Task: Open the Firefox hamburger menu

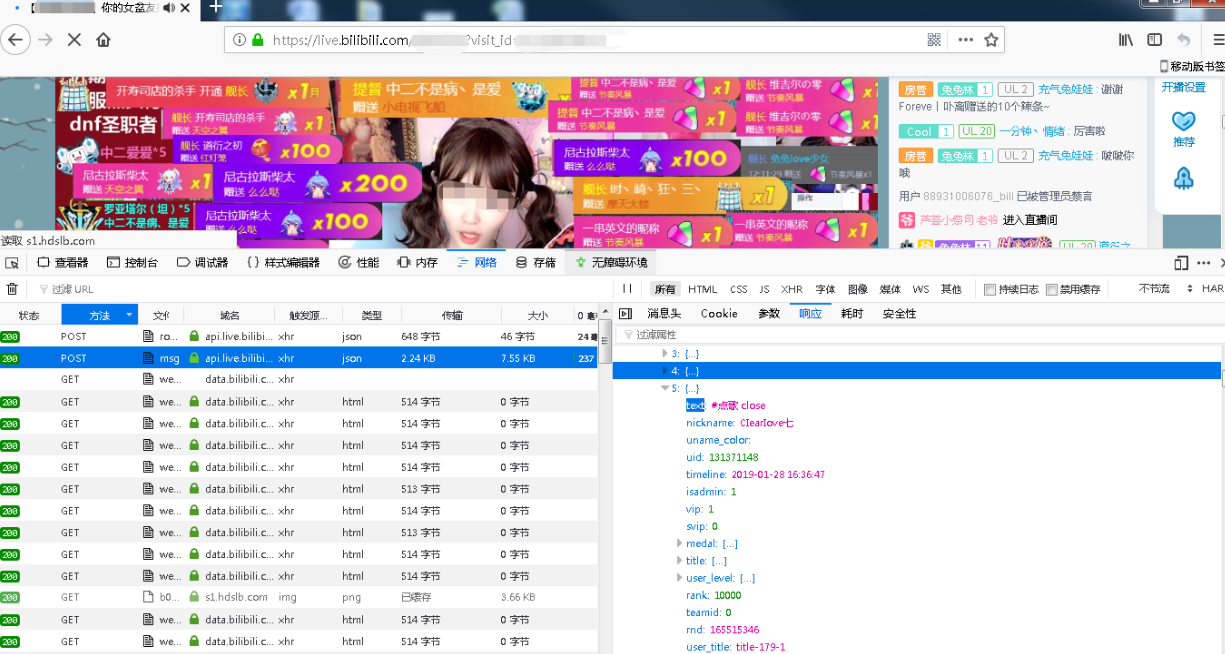Action: 1217,40
